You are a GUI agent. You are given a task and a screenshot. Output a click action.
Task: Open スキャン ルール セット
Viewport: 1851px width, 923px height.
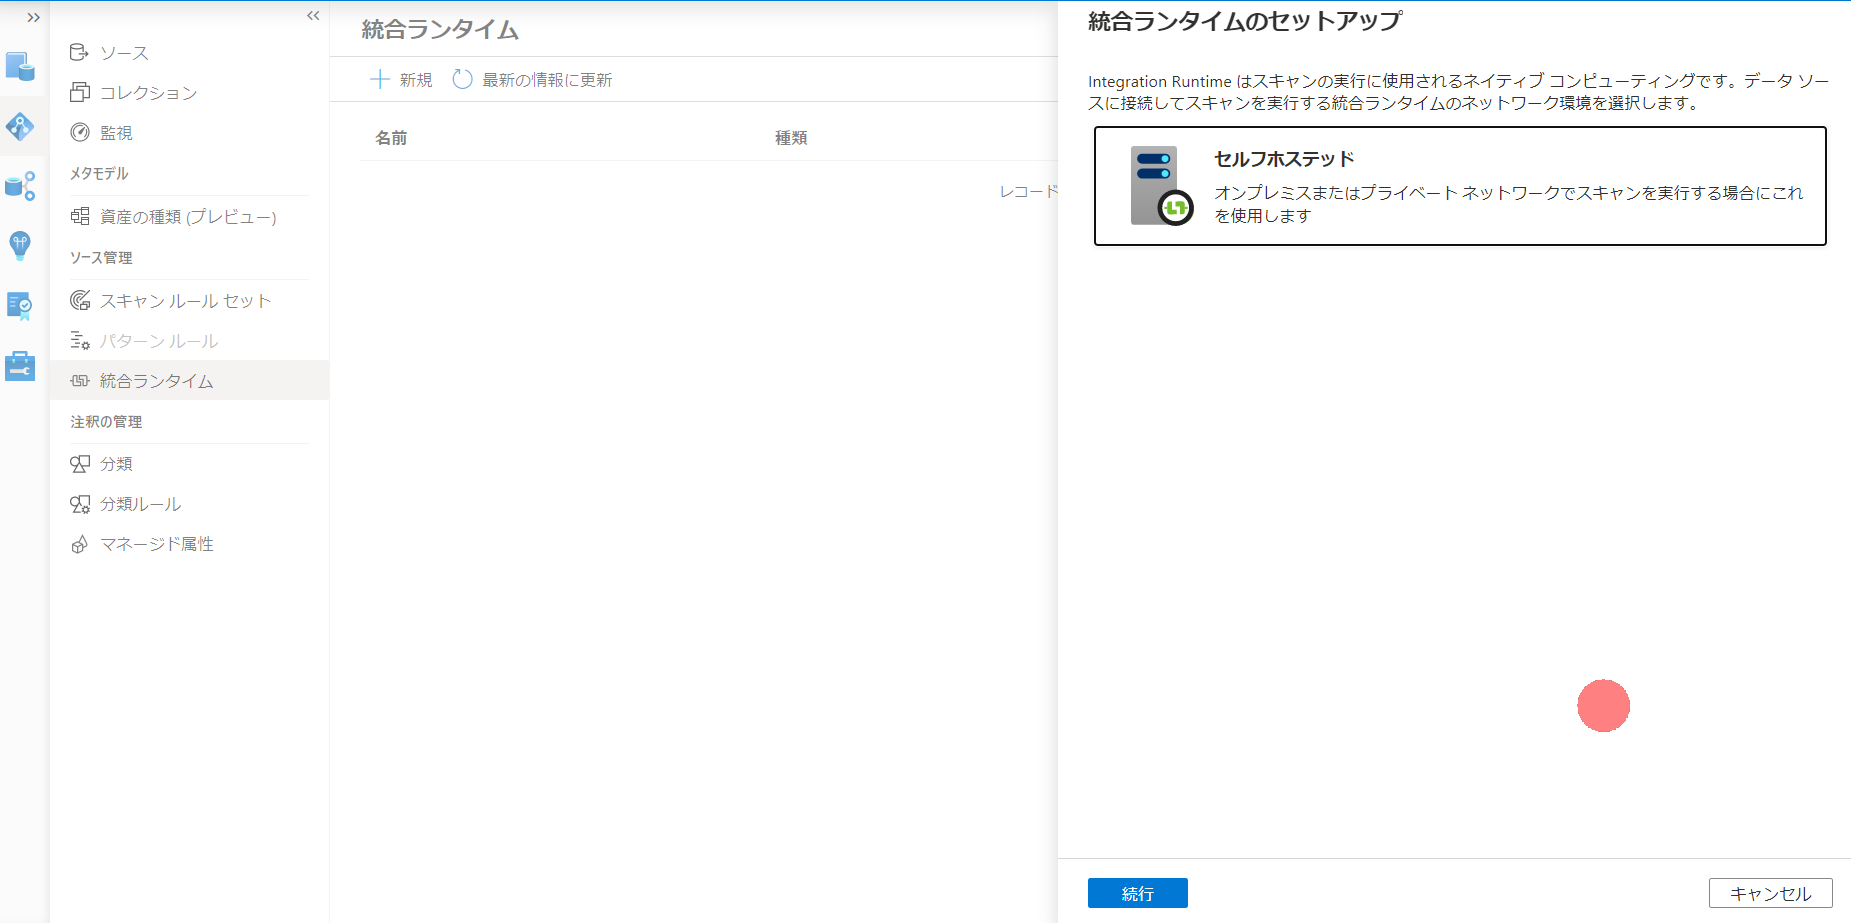(184, 300)
